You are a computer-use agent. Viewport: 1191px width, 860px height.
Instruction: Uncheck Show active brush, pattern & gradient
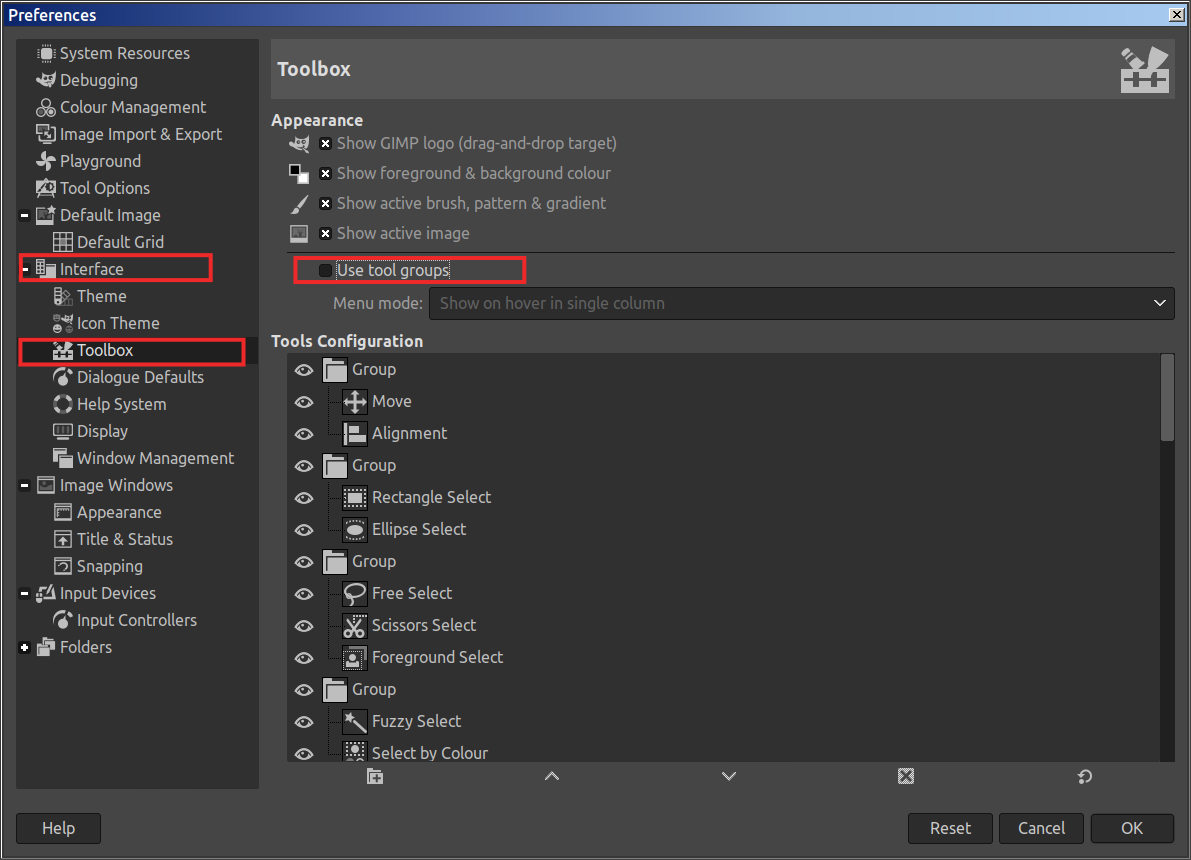(x=325, y=203)
